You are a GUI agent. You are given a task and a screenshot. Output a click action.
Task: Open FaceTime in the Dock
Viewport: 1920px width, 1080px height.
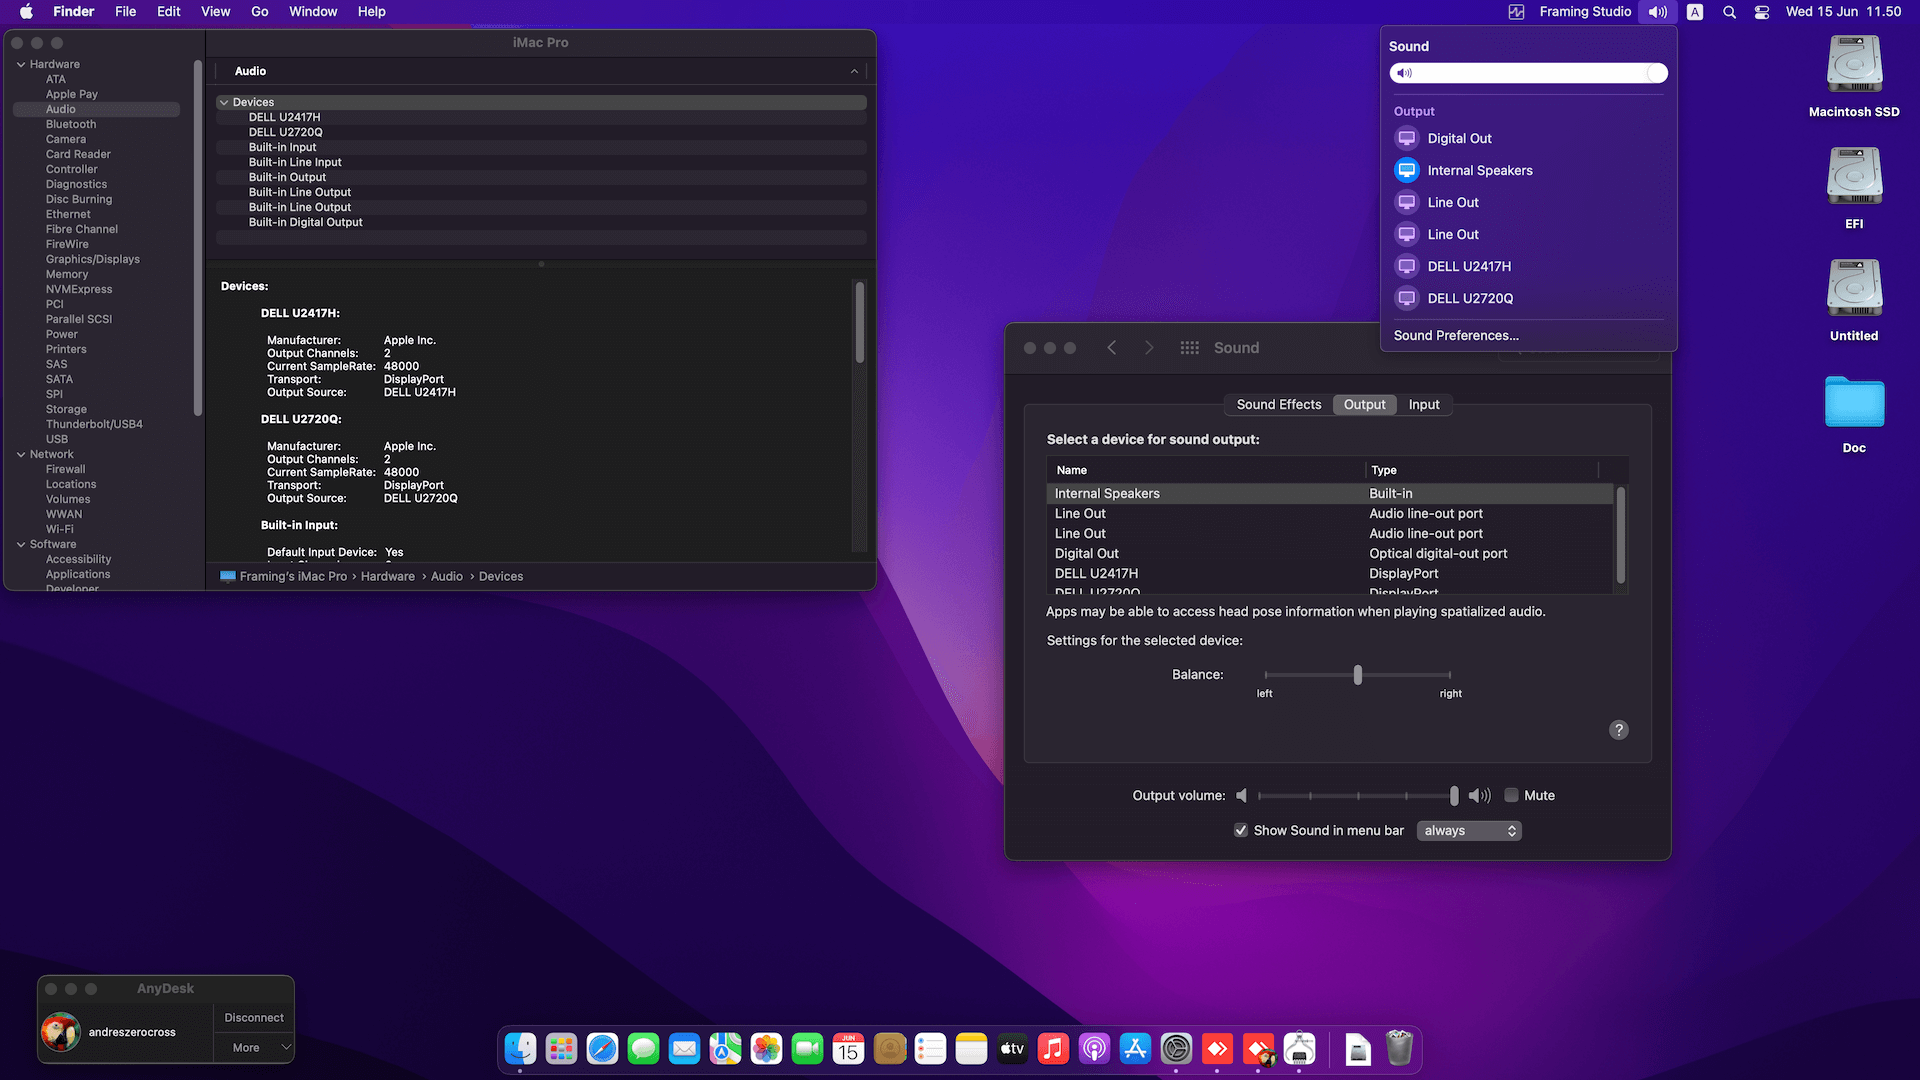click(807, 1048)
